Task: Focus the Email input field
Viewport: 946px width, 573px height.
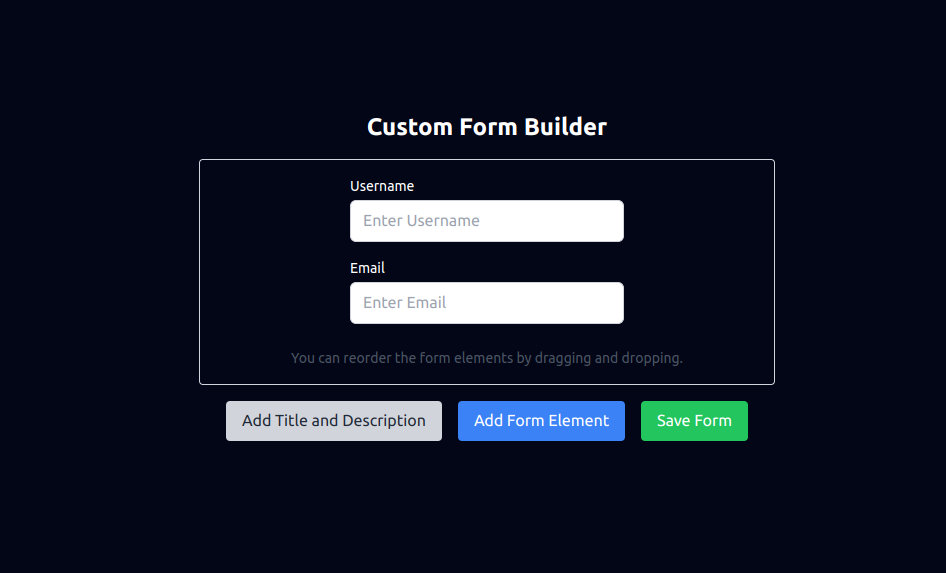Action: click(486, 303)
